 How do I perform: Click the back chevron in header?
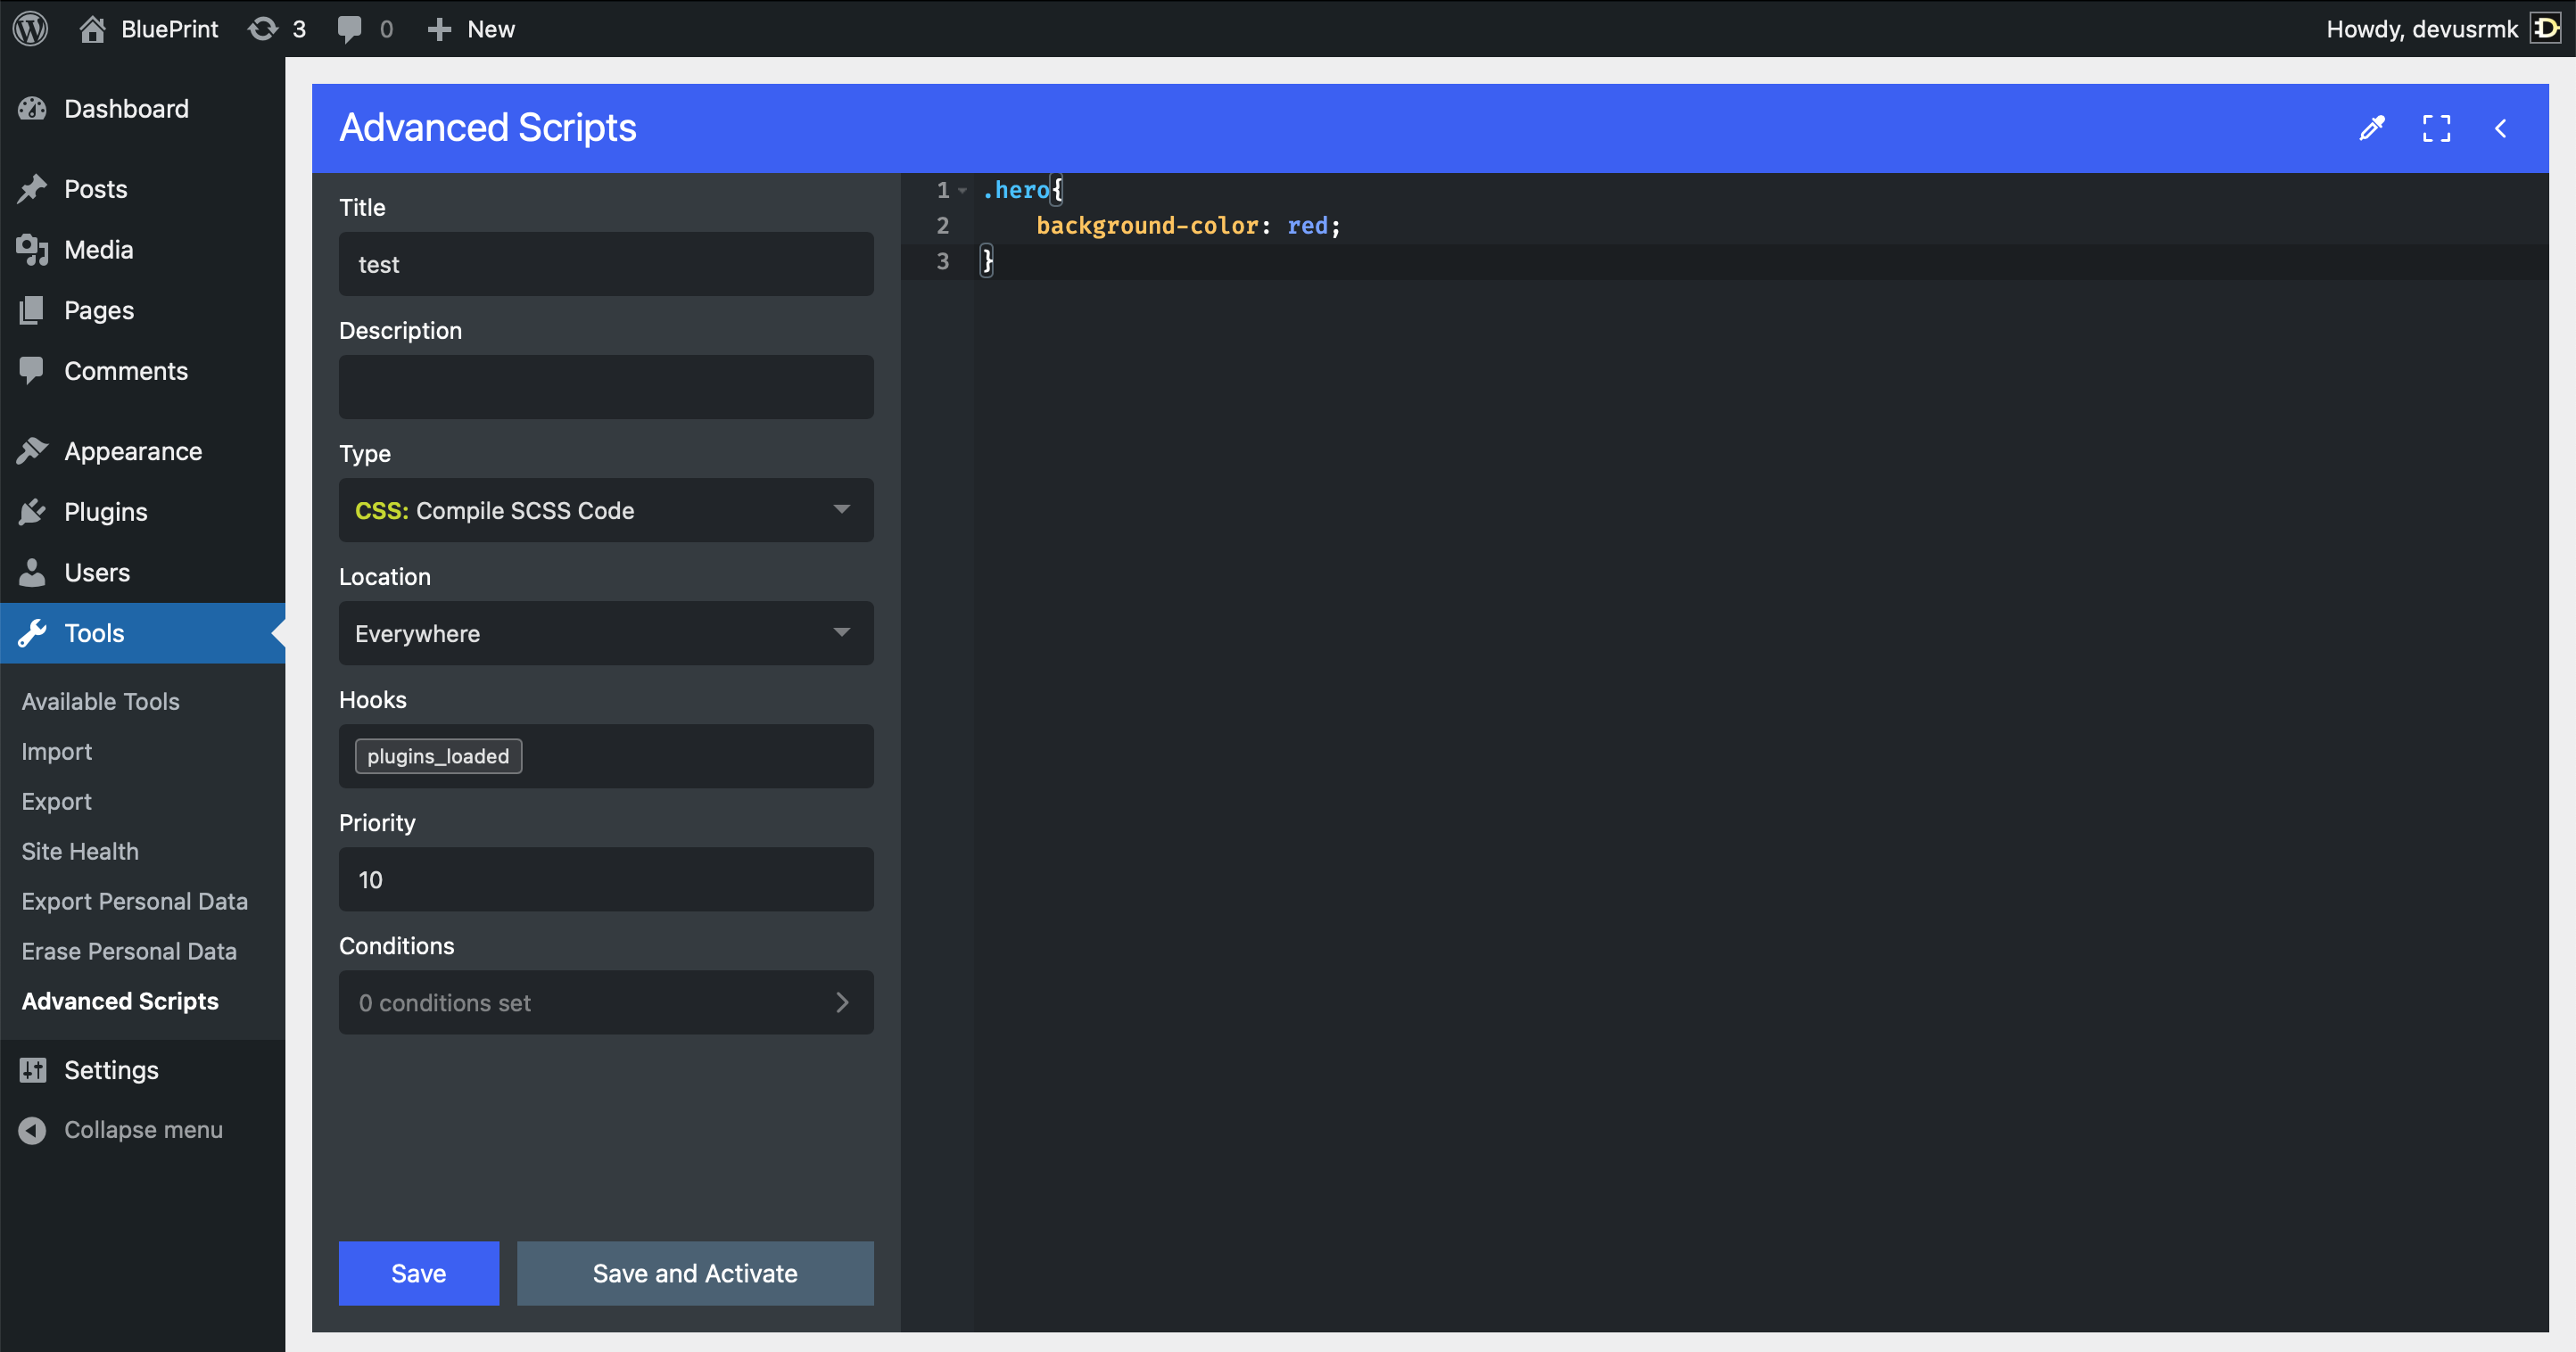tap(2500, 128)
